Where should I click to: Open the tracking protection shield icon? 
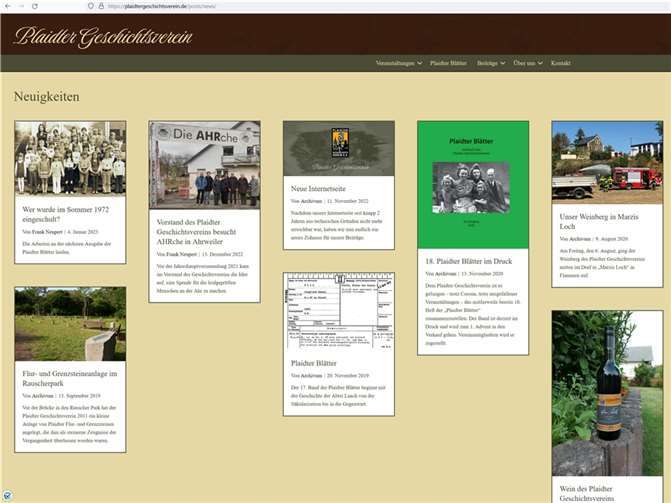pyautogui.click(x=91, y=6)
